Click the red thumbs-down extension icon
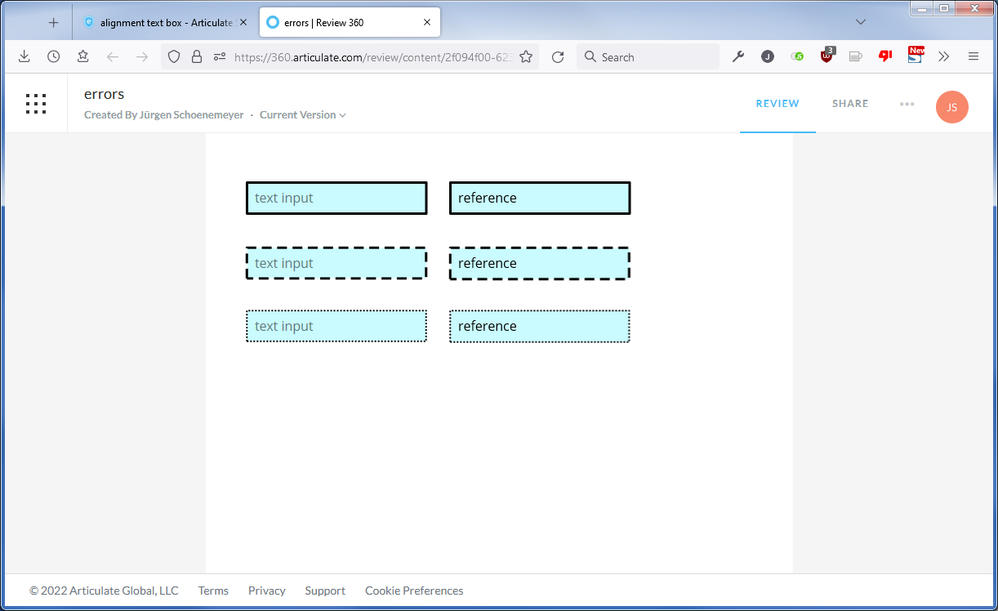This screenshot has width=998, height=611. point(885,56)
